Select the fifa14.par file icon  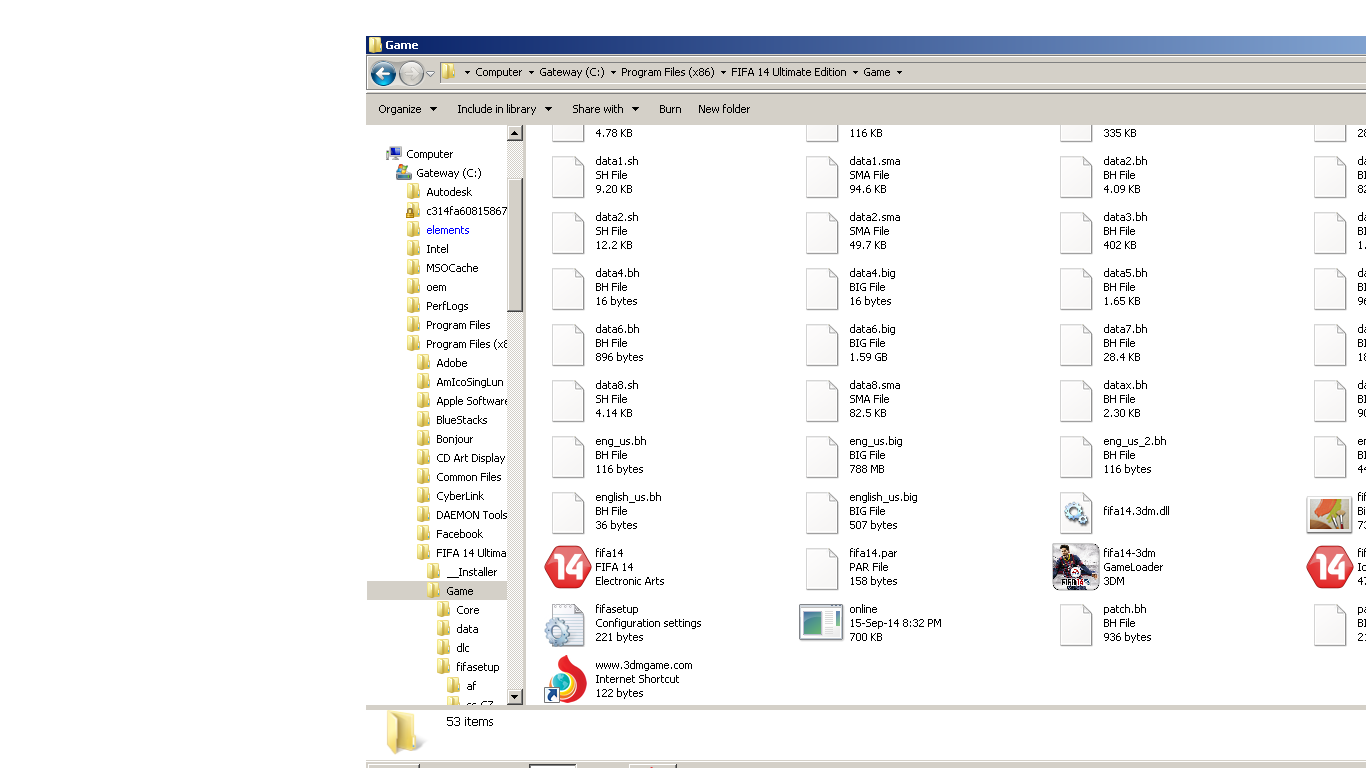tap(822, 569)
